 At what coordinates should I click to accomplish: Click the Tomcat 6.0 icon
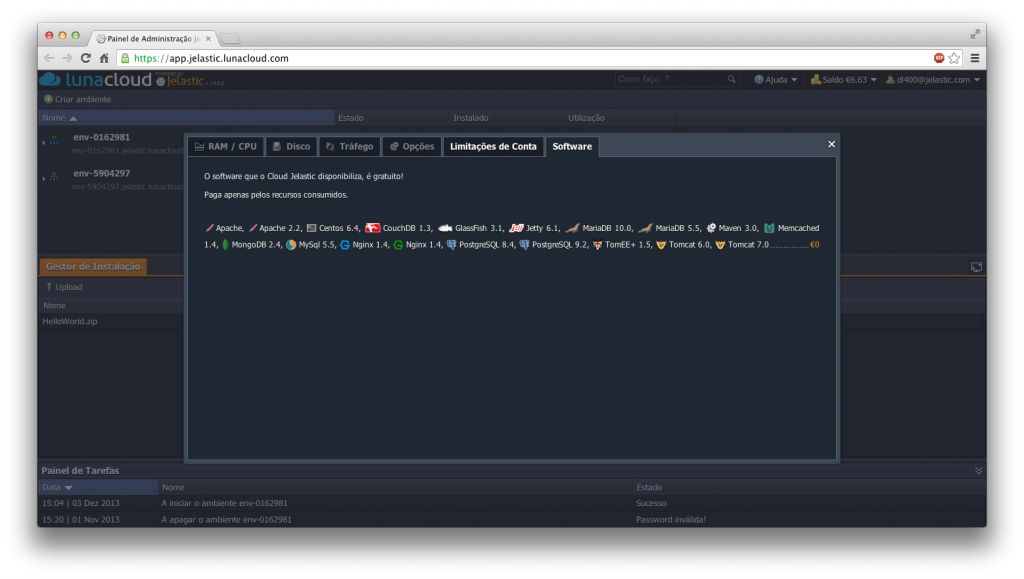pos(661,245)
